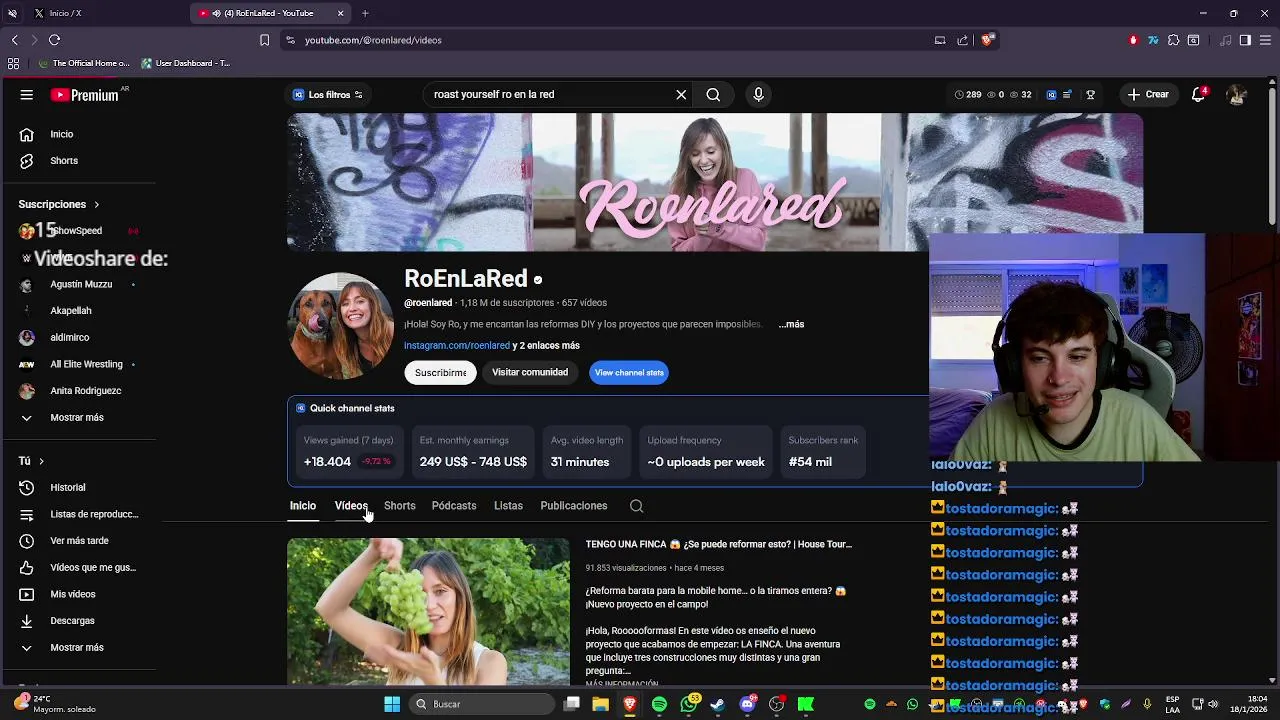The width and height of the screenshot is (1280, 720).
Task: Play the featured grapes thumbnail video
Action: (x=428, y=612)
